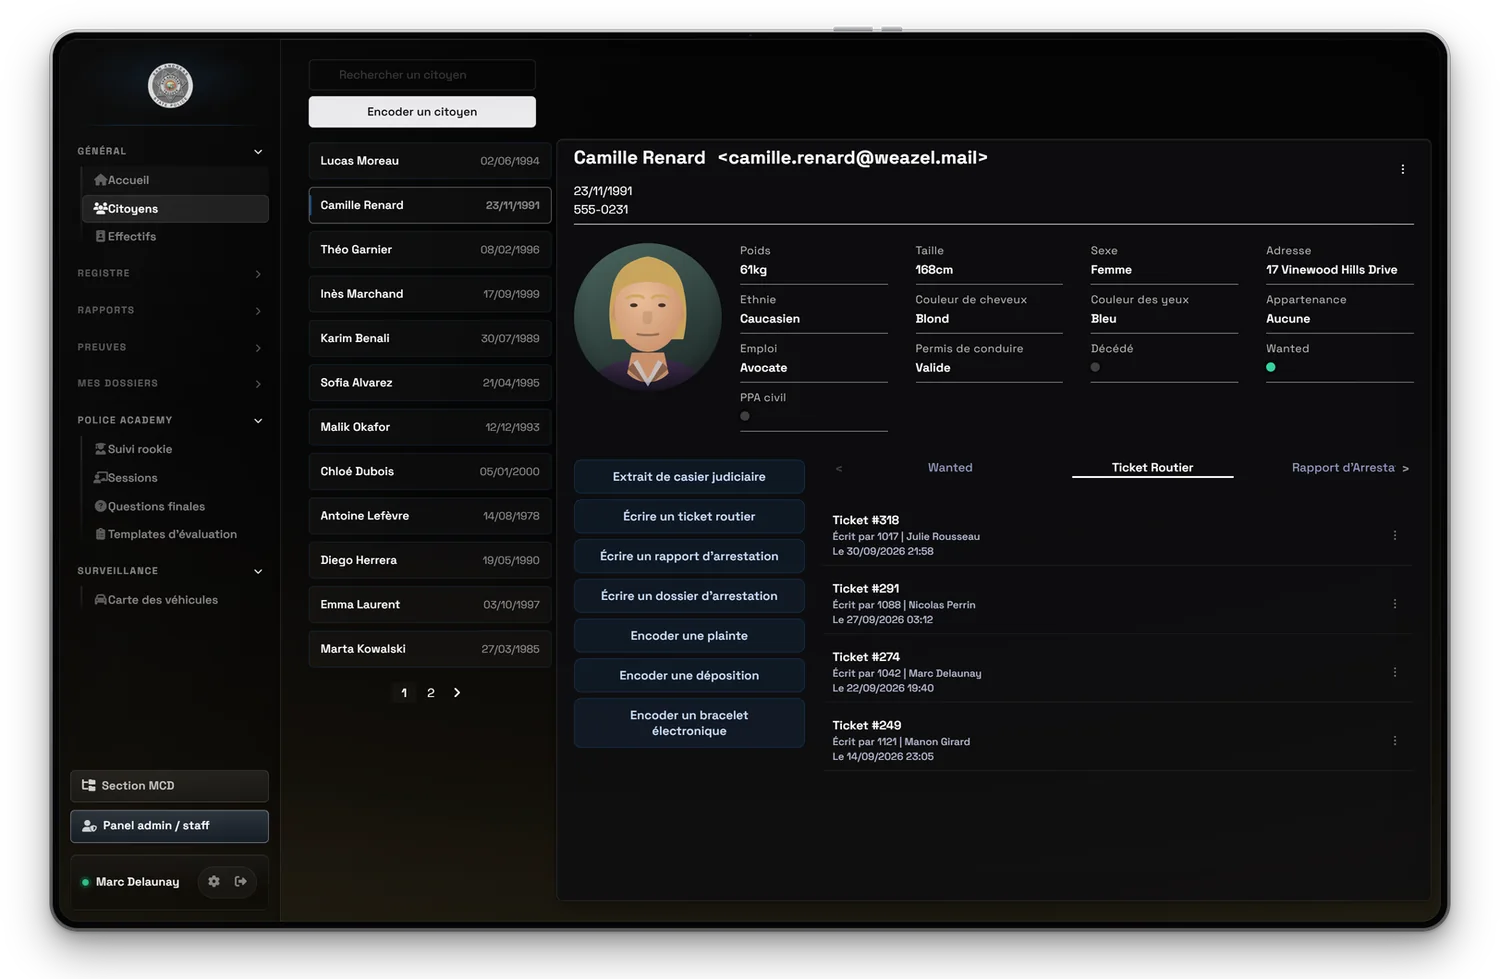Open Panel admin / staff
The height and width of the screenshot is (979, 1500).
170,826
